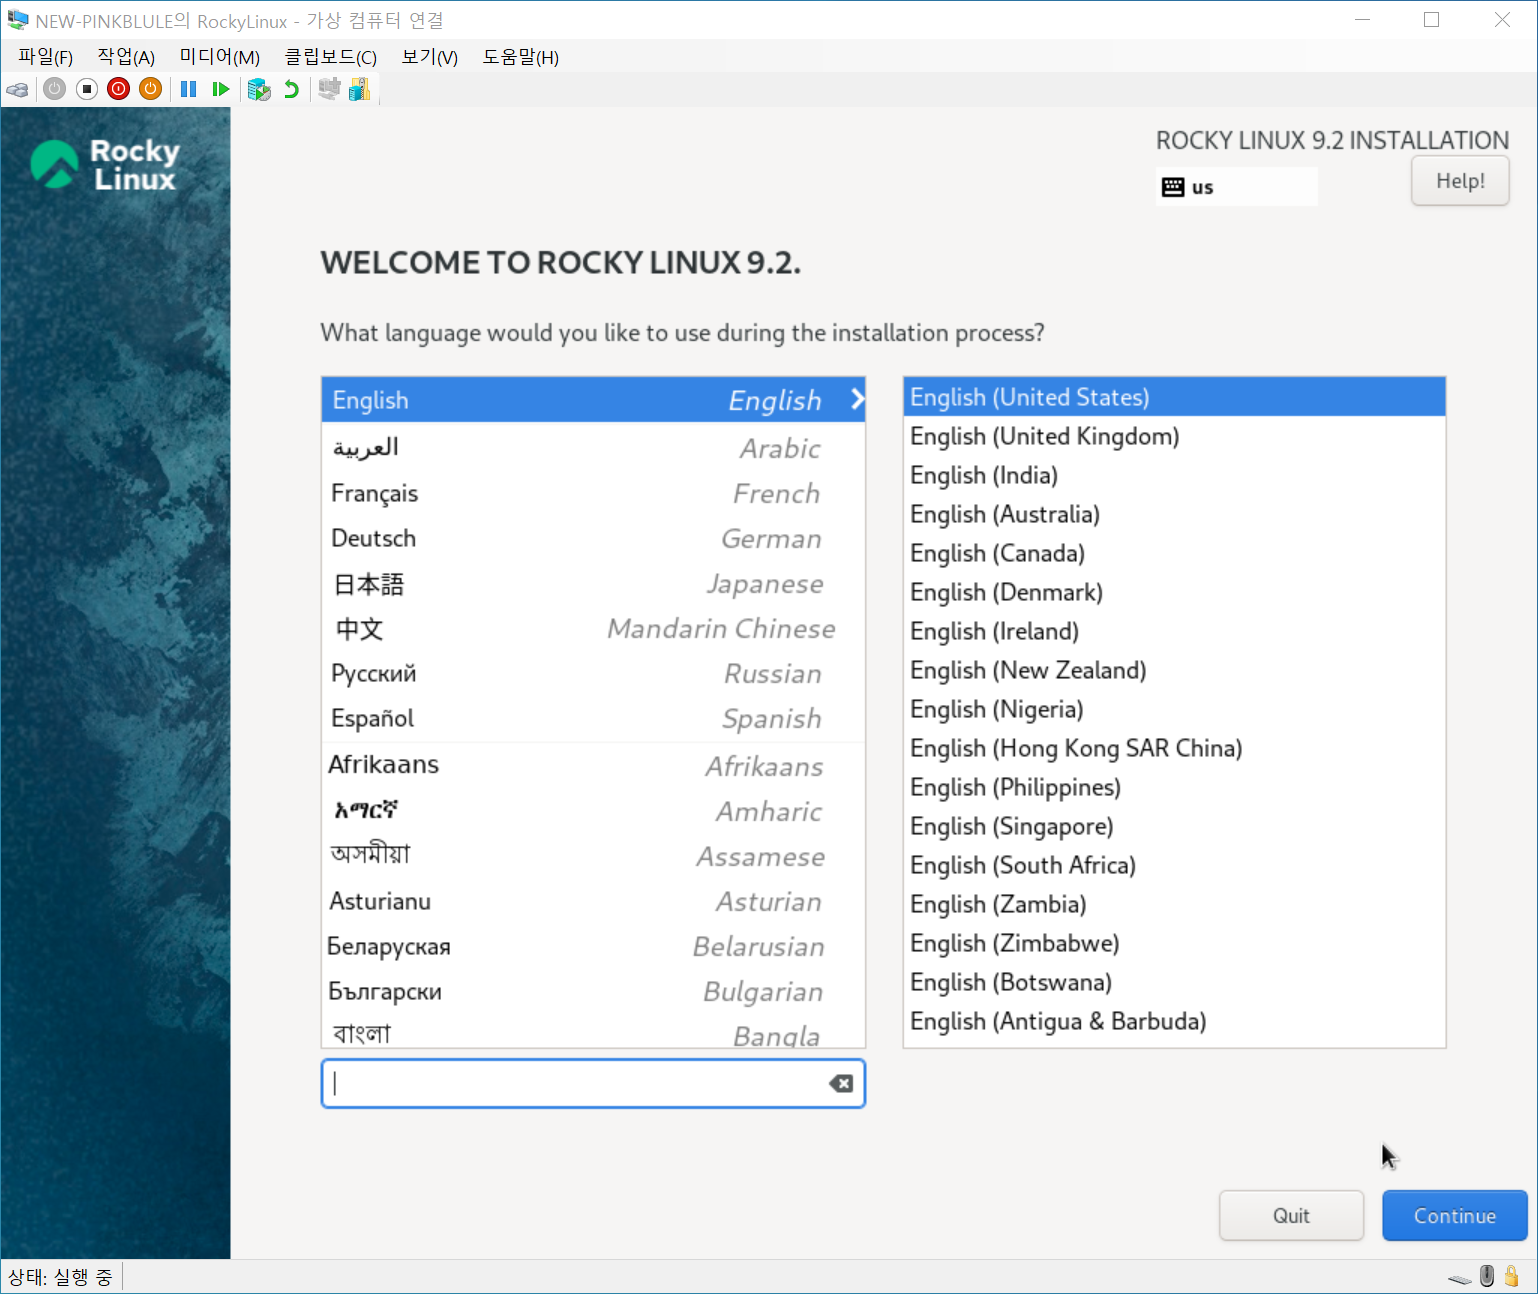Image resolution: width=1538 pixels, height=1294 pixels.
Task: Shut down the VM with the red icon
Action: [x=119, y=89]
